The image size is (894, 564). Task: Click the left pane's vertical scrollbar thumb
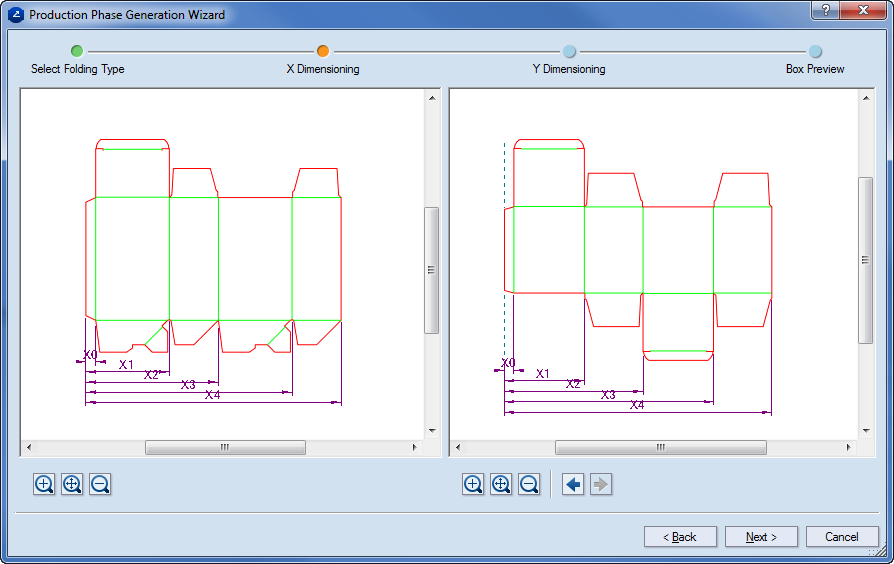[x=432, y=270]
